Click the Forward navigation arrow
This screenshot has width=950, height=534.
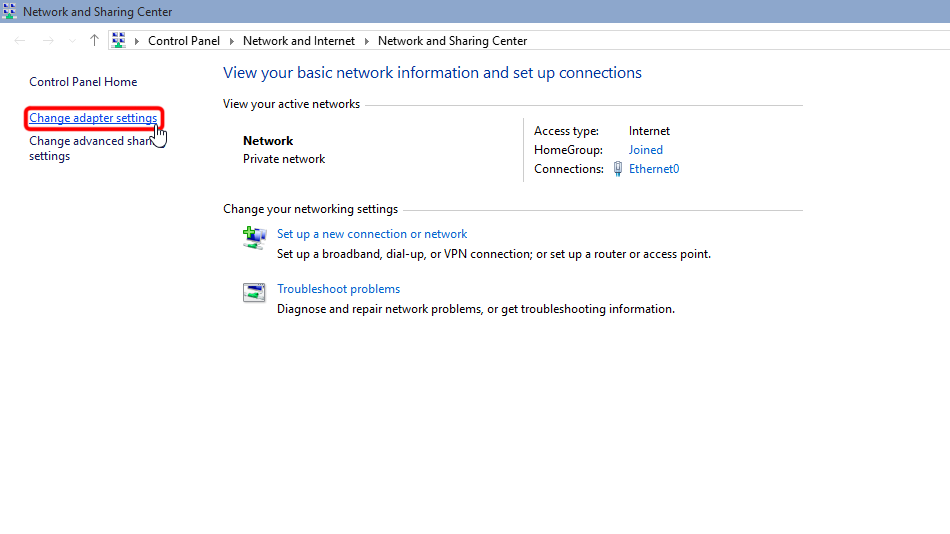point(48,41)
